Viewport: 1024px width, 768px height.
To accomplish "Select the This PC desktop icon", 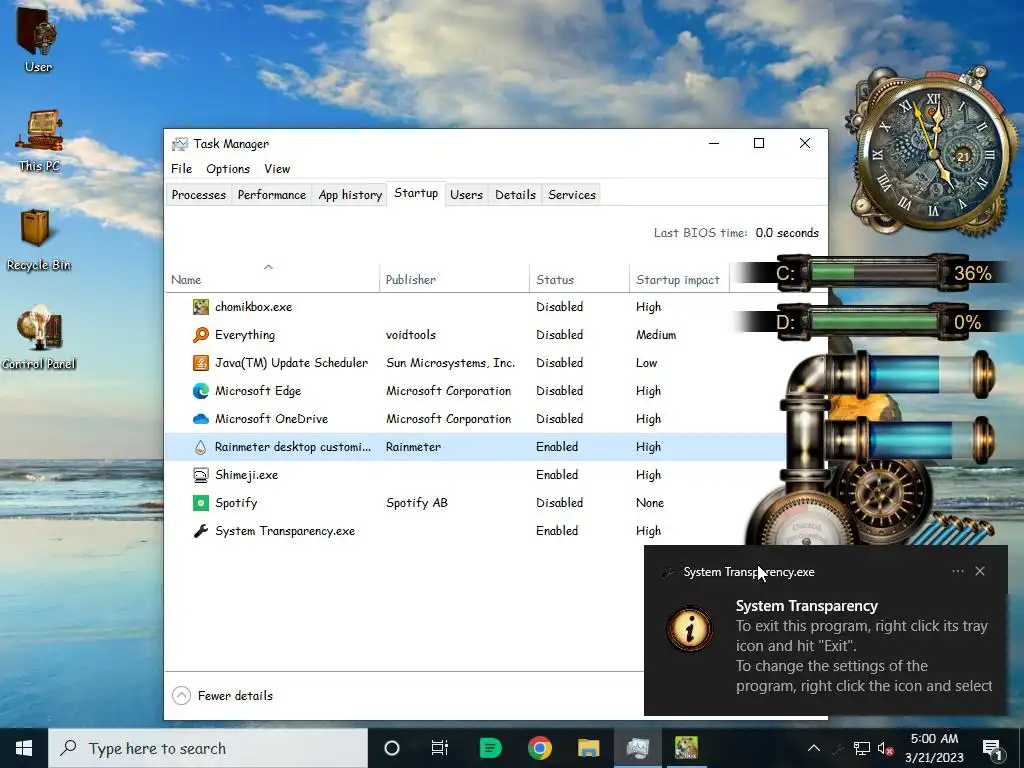I will click(39, 140).
